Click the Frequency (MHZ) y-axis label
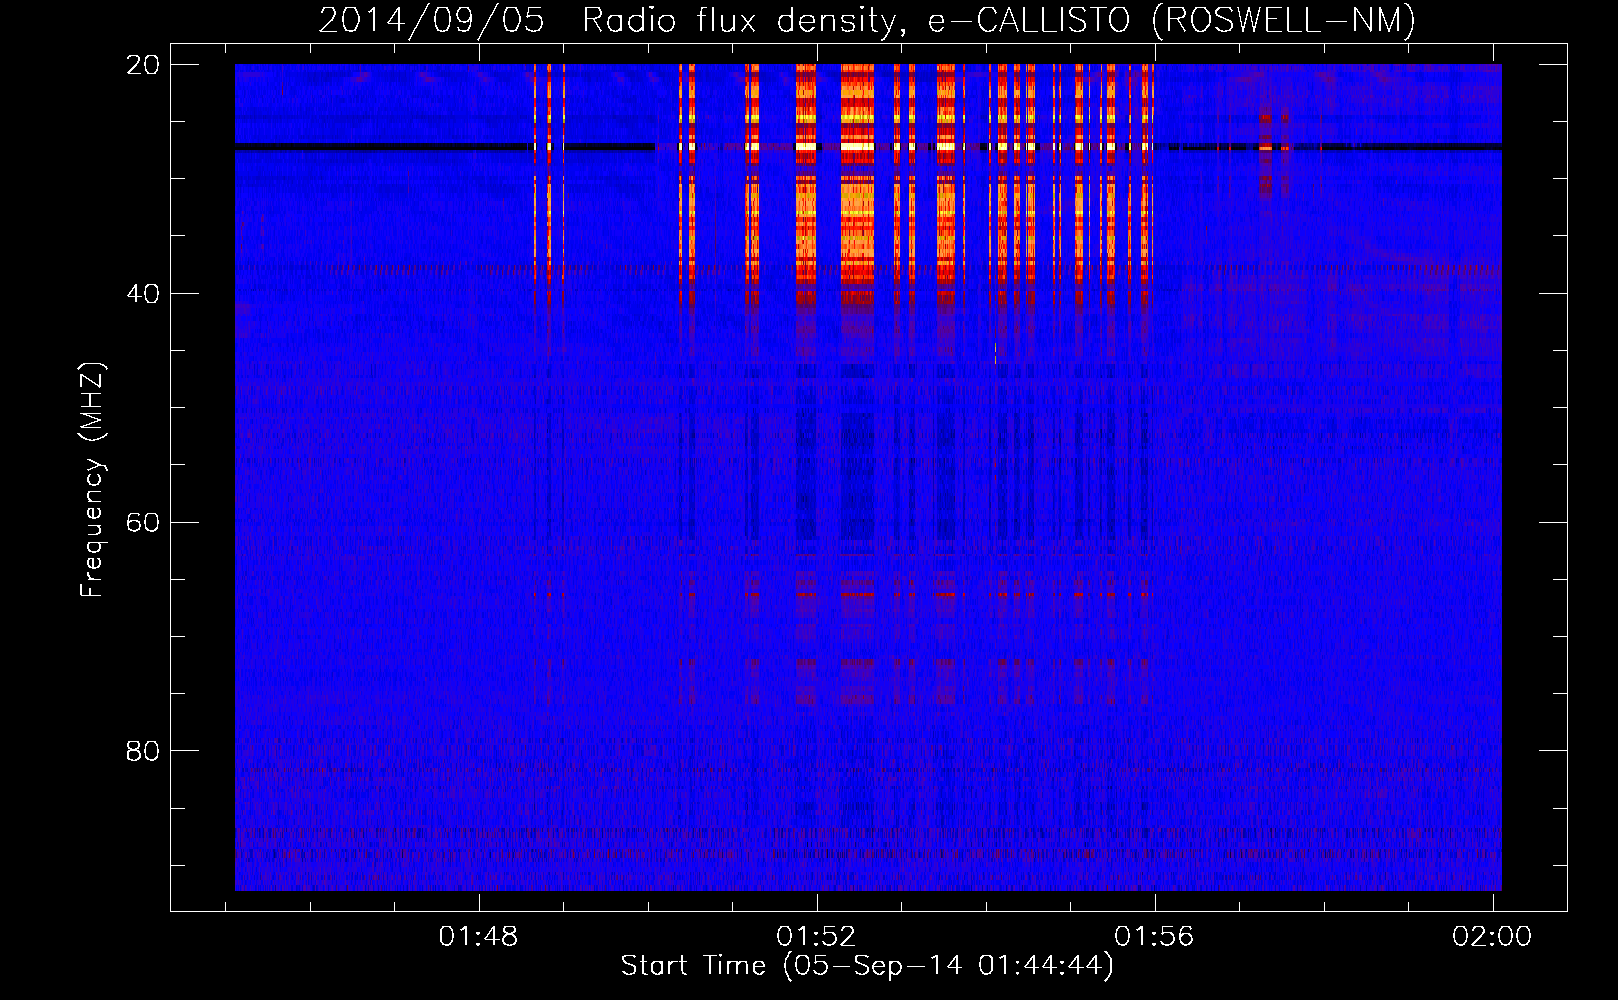This screenshot has height=1000, width=1618. 92,480
